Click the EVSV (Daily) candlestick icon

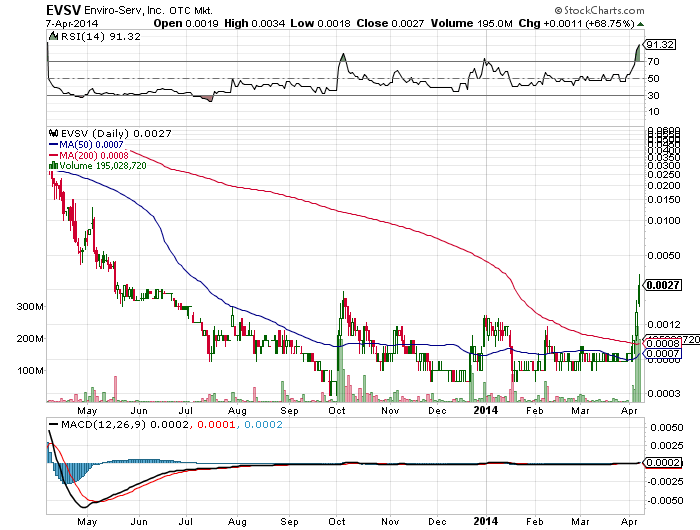tap(54, 133)
